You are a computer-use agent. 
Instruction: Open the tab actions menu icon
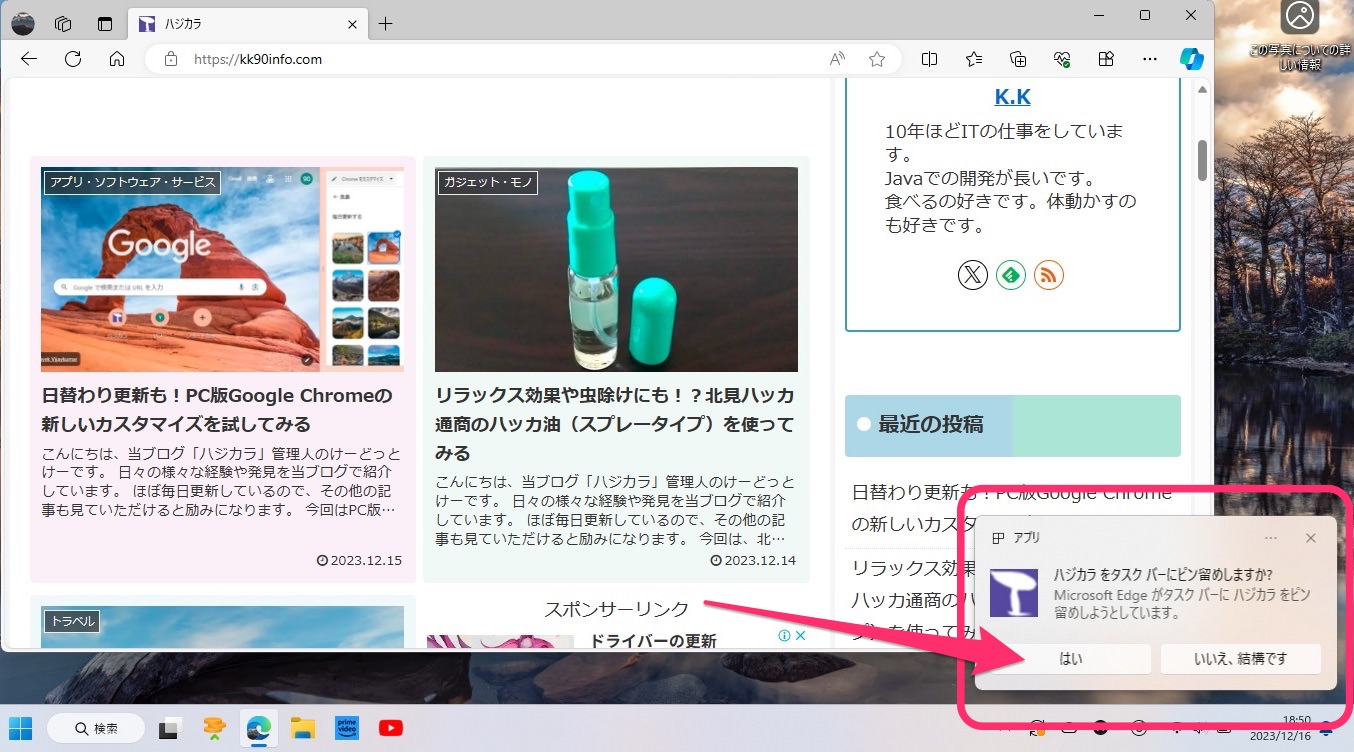(x=105, y=24)
